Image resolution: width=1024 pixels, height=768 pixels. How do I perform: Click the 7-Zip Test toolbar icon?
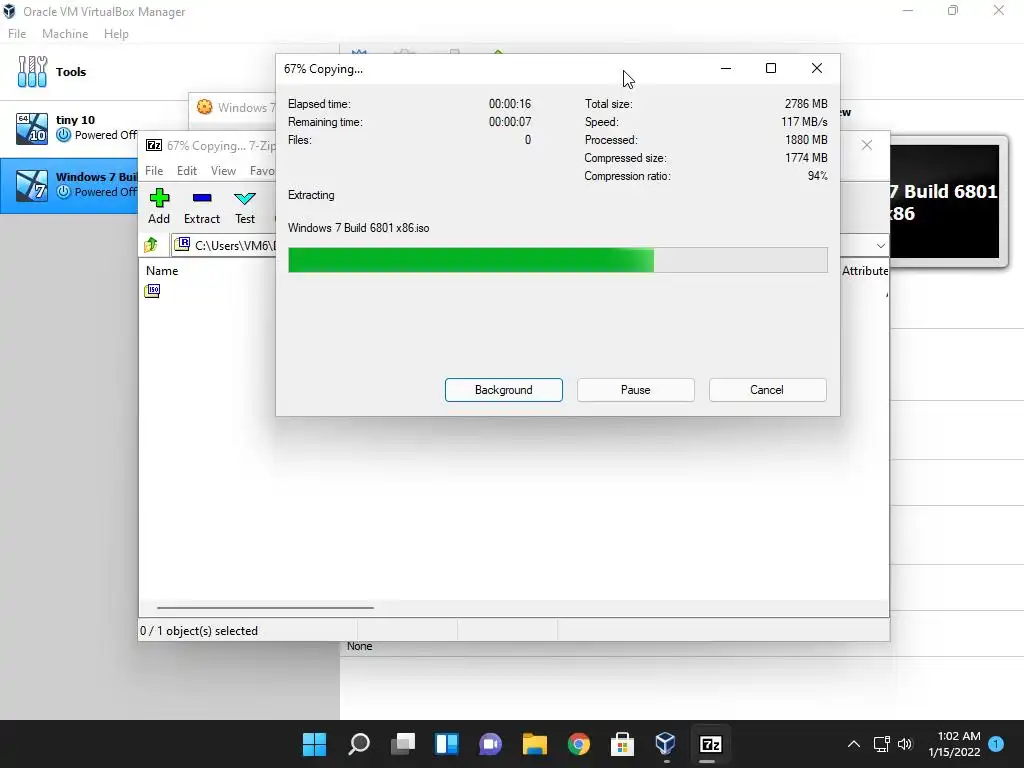pyautogui.click(x=245, y=206)
